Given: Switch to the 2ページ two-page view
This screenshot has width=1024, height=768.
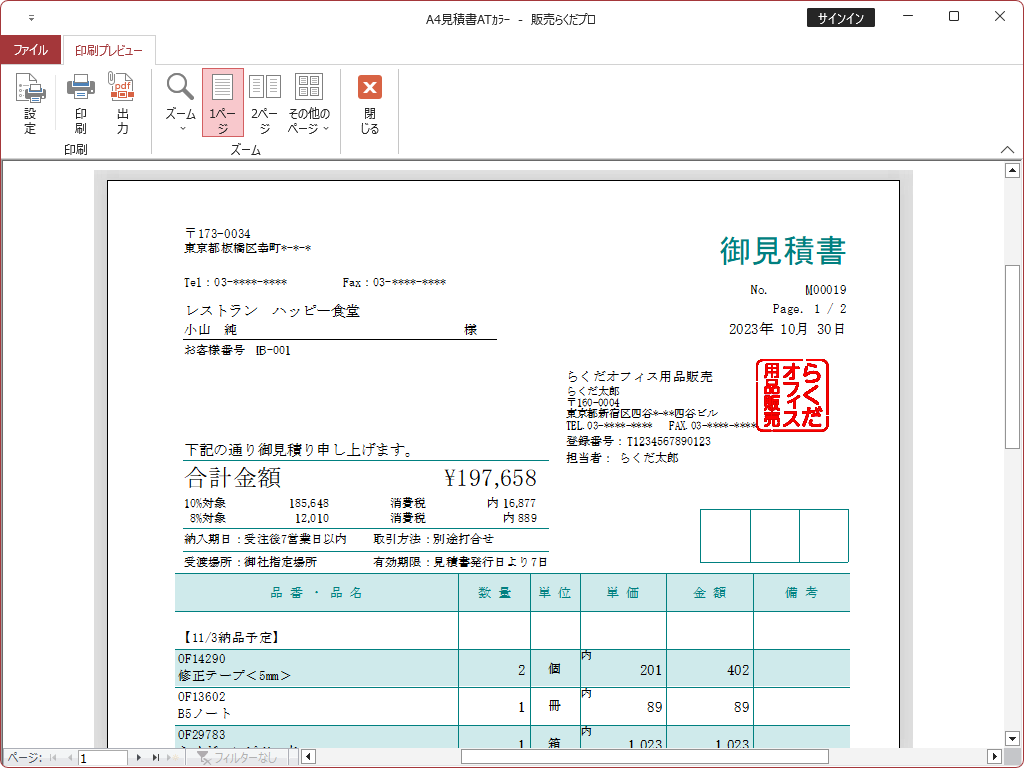Looking at the screenshot, I should pos(264,103).
